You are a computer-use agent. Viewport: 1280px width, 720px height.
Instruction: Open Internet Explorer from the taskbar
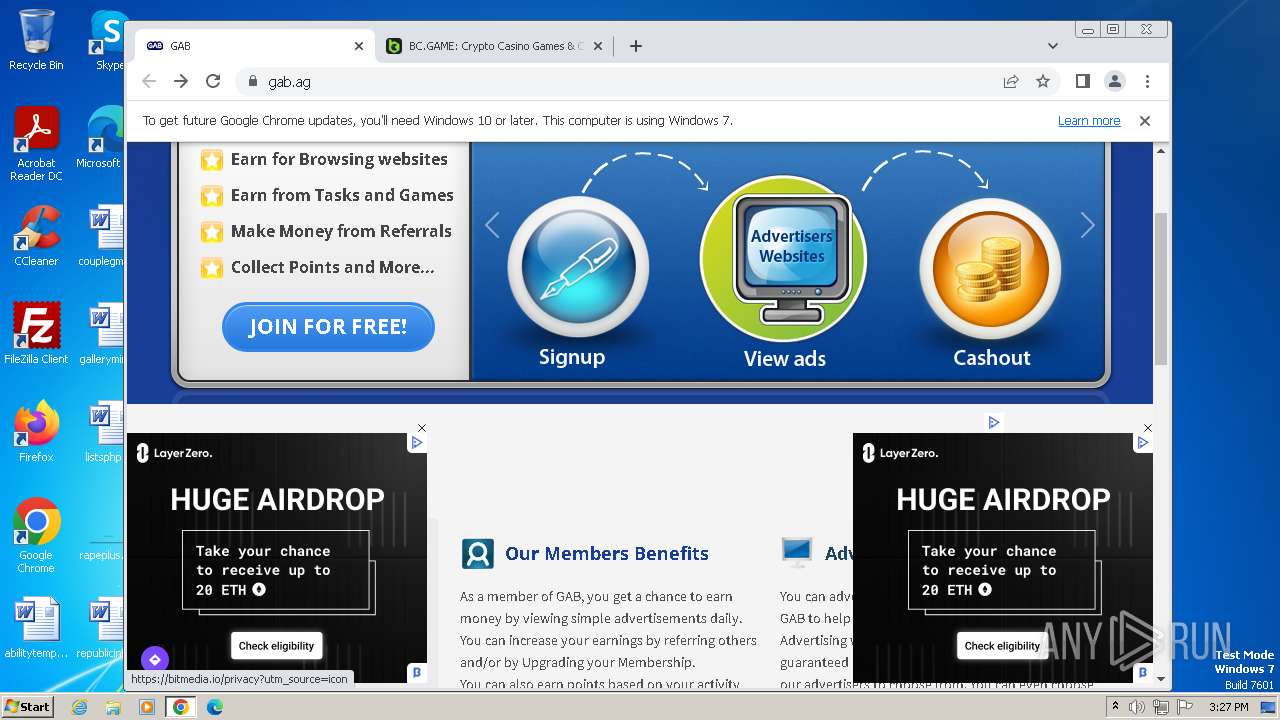point(79,707)
